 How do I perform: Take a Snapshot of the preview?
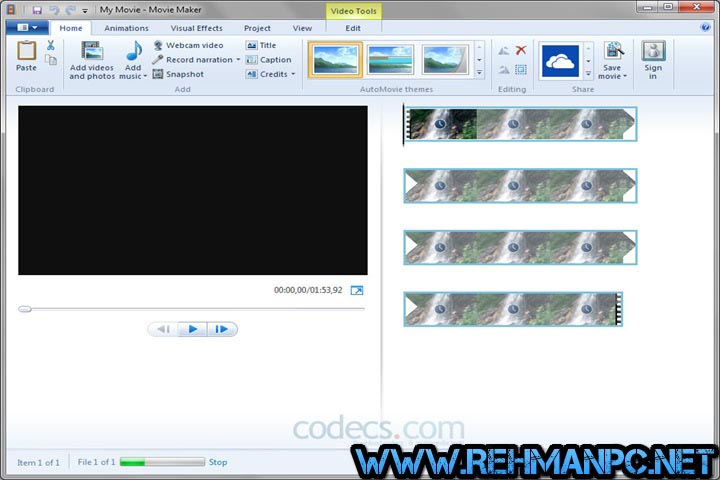pos(178,74)
